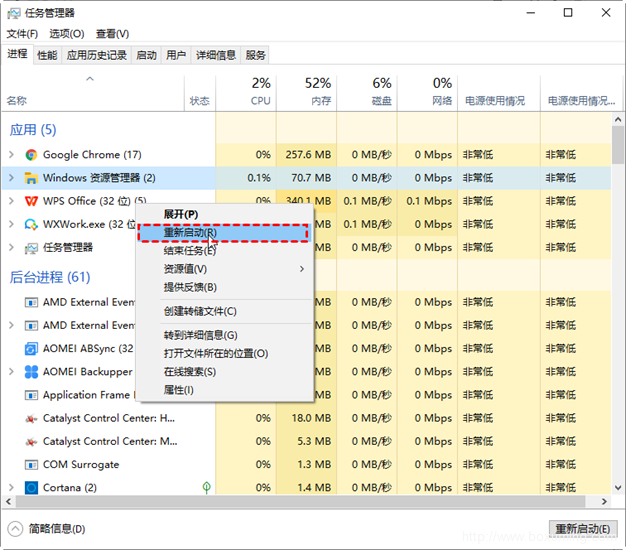Expand the Cortana (2) process group
Screen dimensions: 626x550
(11, 487)
